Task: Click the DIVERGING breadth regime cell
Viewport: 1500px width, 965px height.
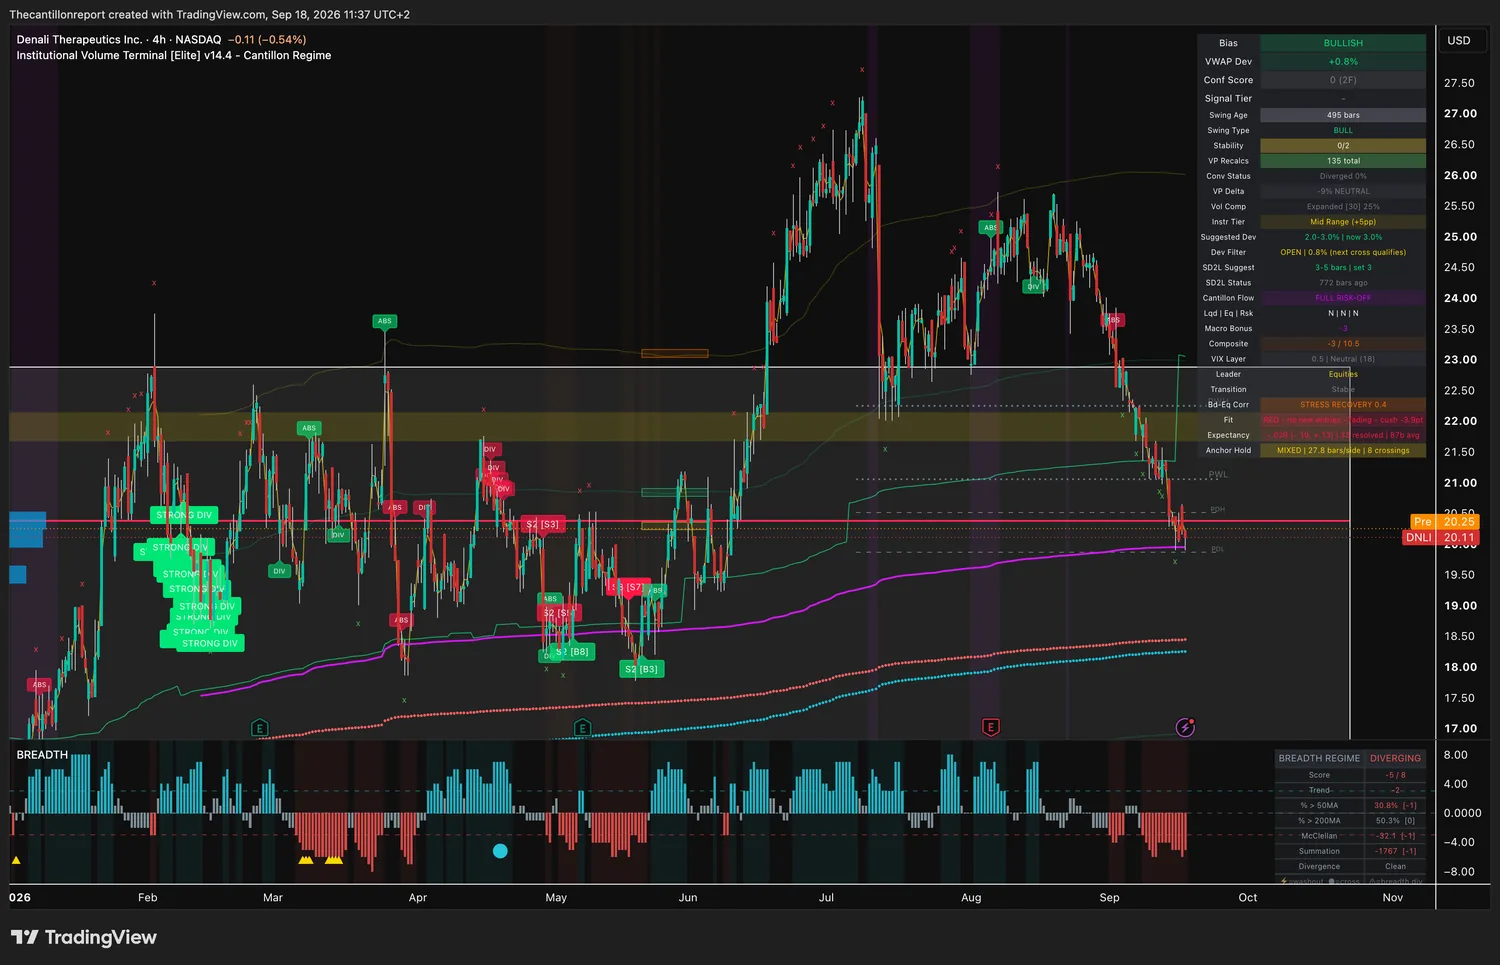Action: pyautogui.click(x=1395, y=758)
